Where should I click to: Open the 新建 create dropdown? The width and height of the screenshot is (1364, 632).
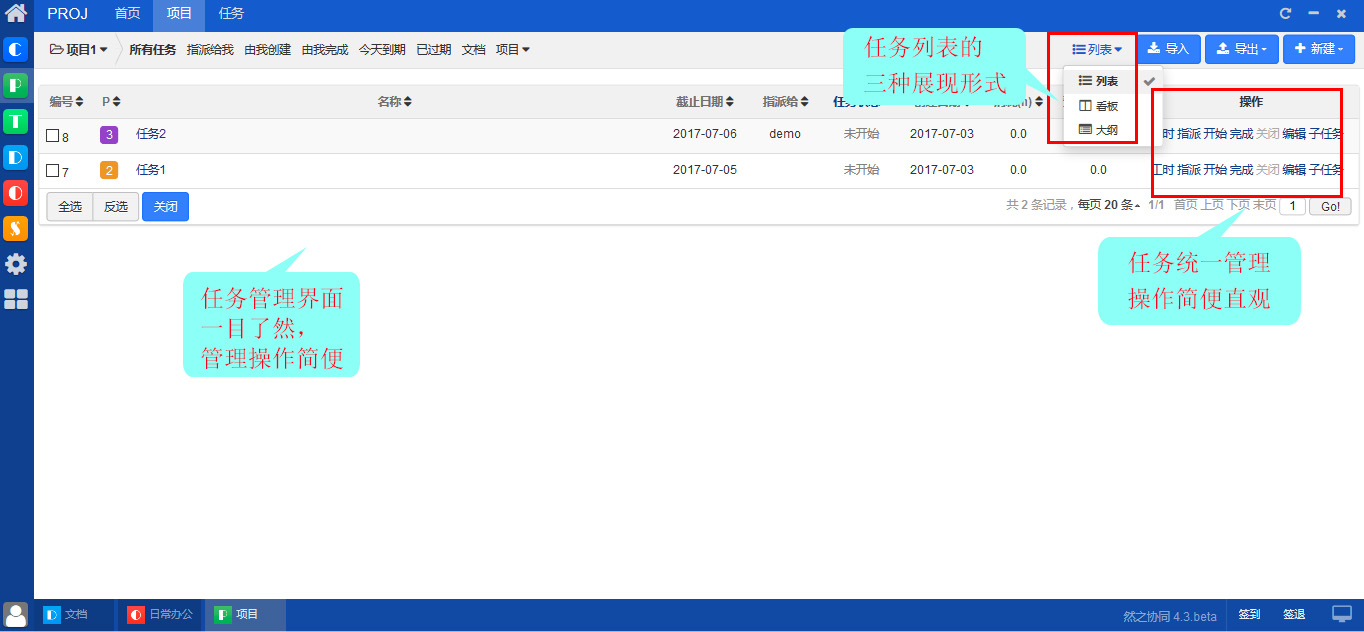point(1319,49)
